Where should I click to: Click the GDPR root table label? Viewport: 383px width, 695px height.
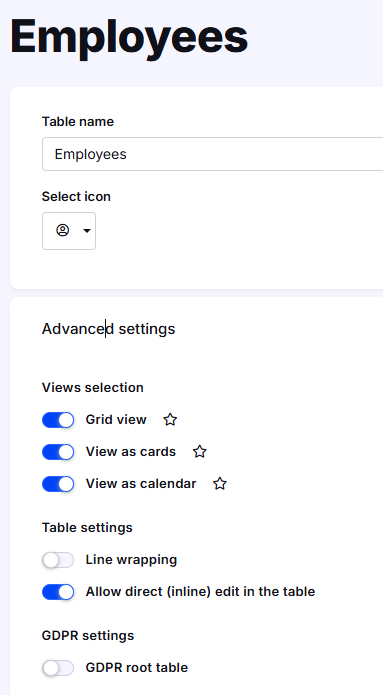pyautogui.click(x=137, y=668)
